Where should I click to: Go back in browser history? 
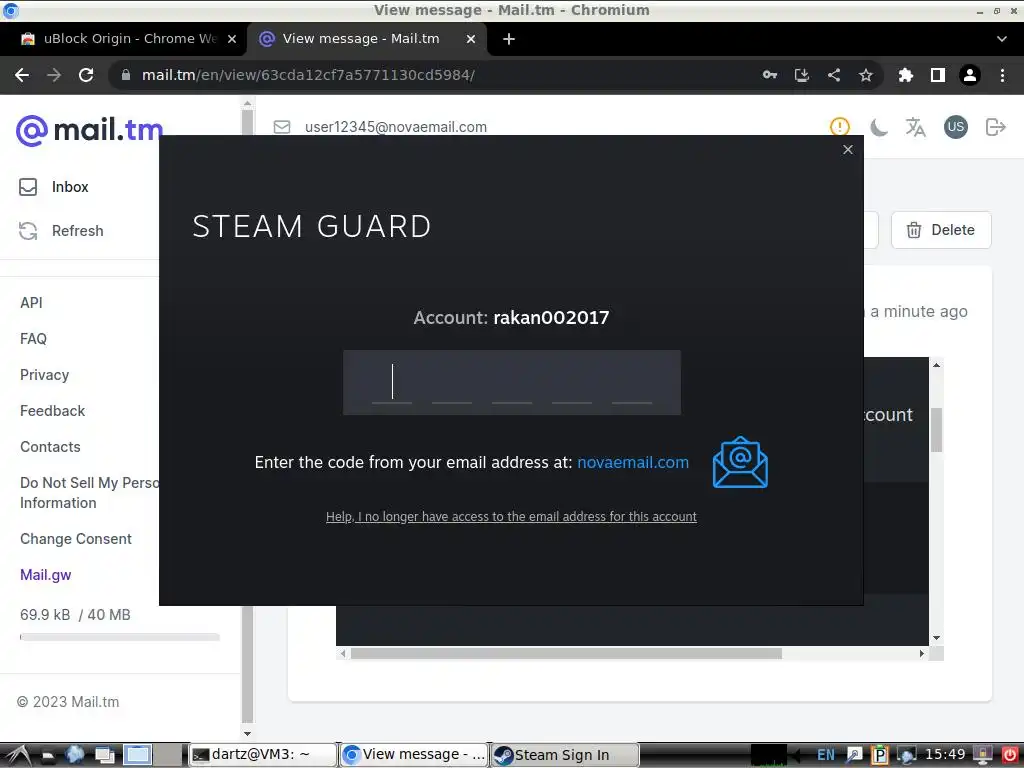tap(22, 75)
